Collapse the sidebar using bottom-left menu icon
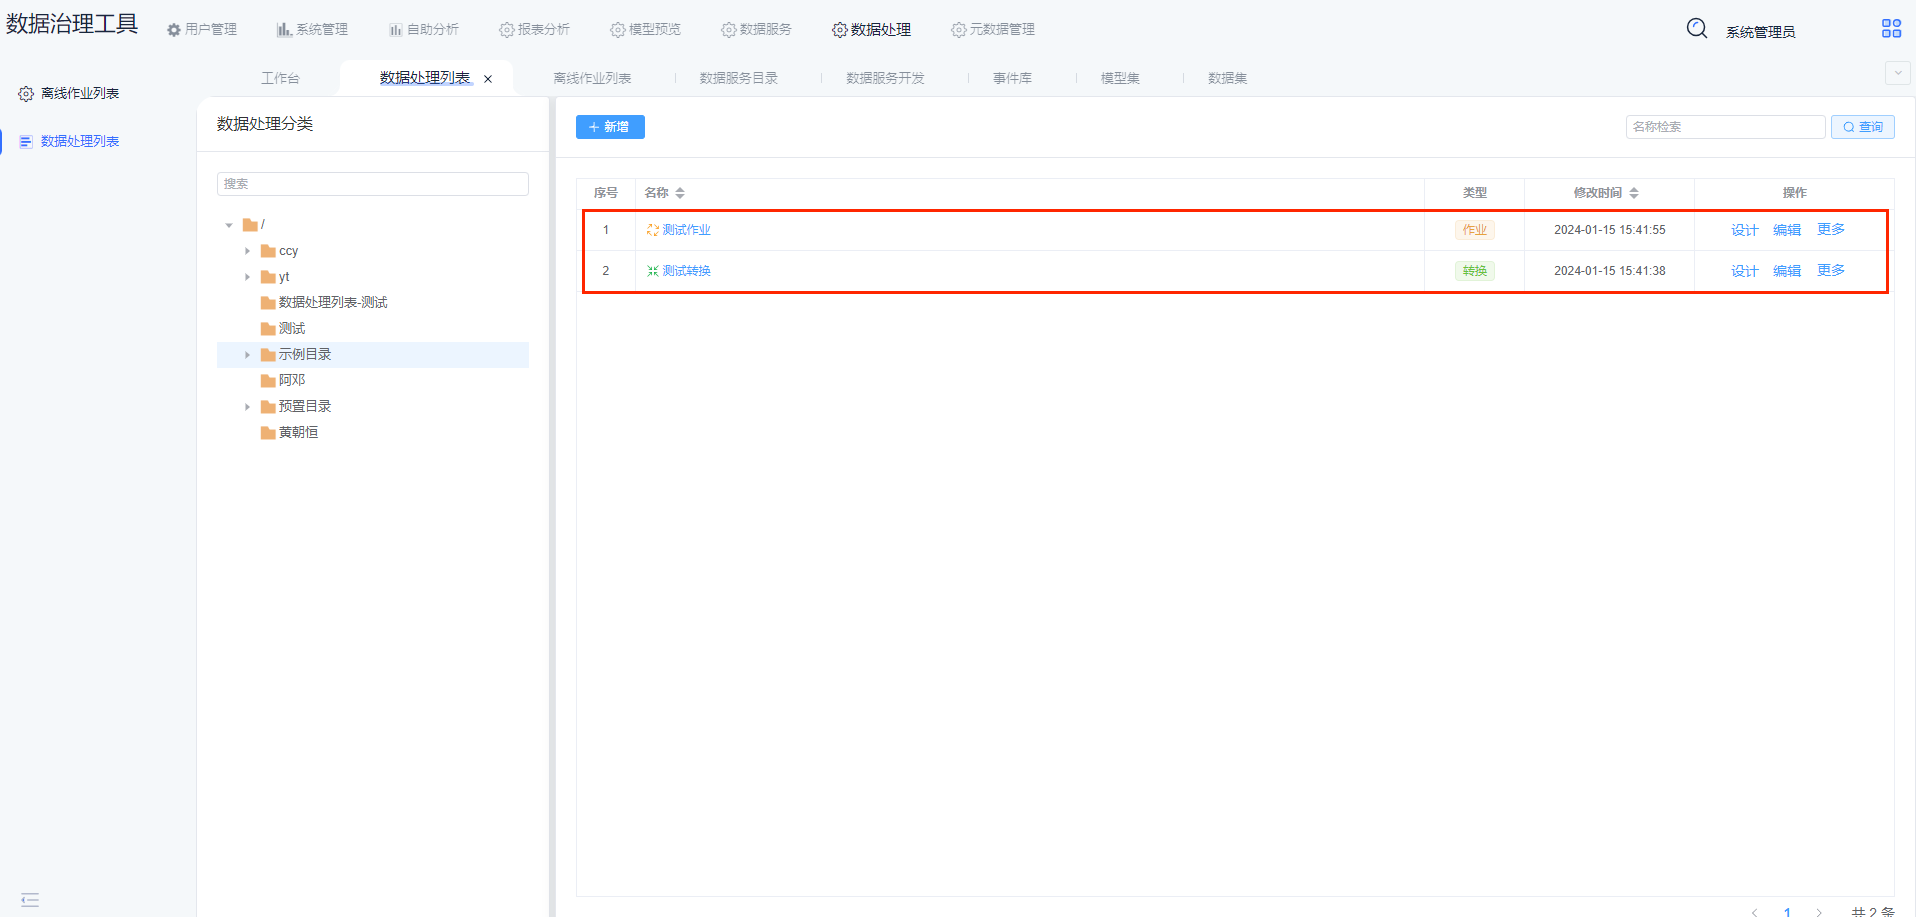The width and height of the screenshot is (1916, 917). (x=30, y=900)
